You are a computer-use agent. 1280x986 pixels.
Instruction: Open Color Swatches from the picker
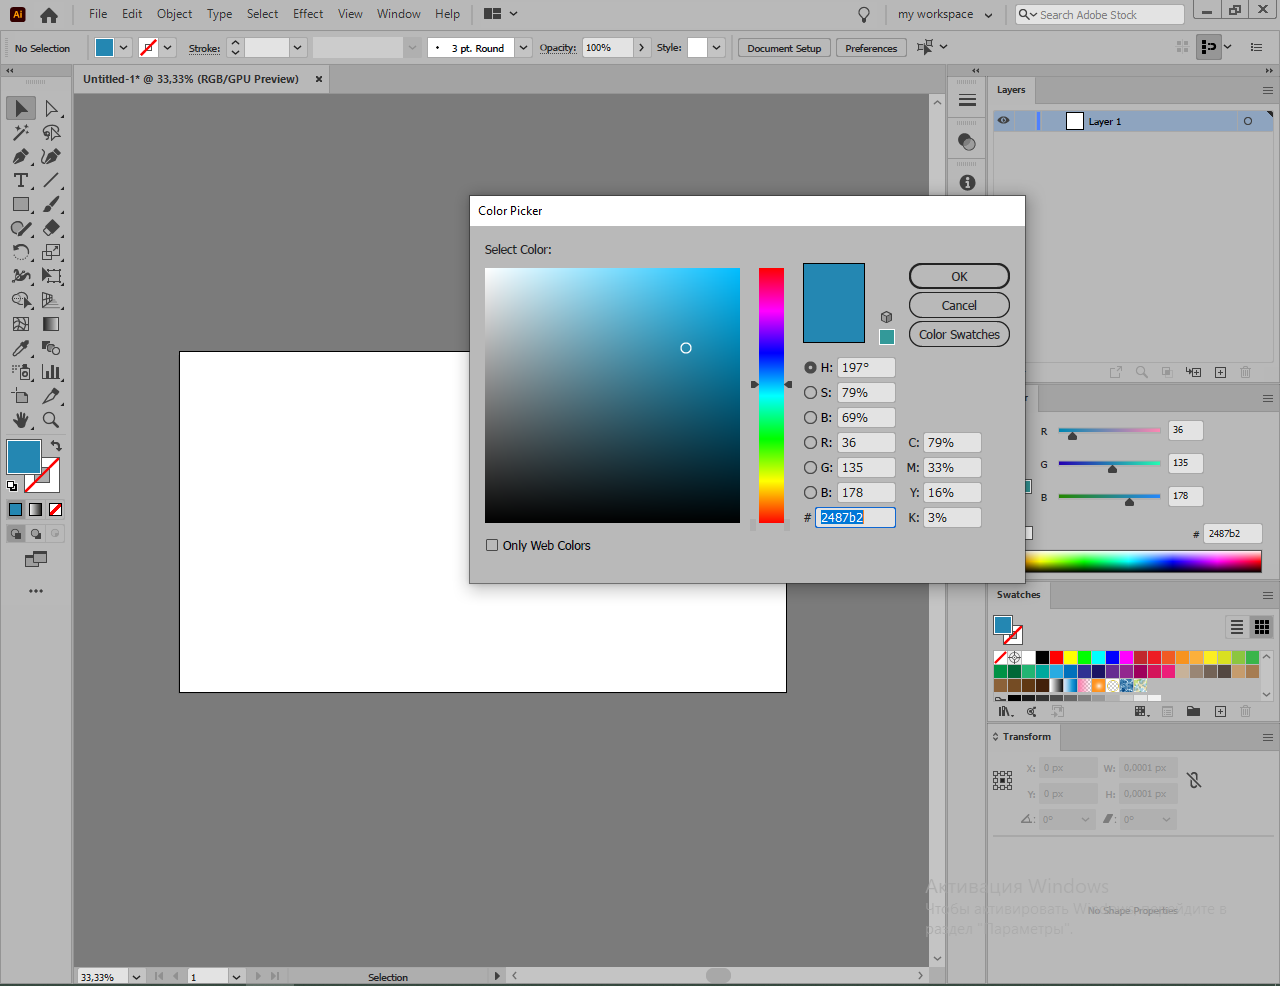[x=958, y=334]
